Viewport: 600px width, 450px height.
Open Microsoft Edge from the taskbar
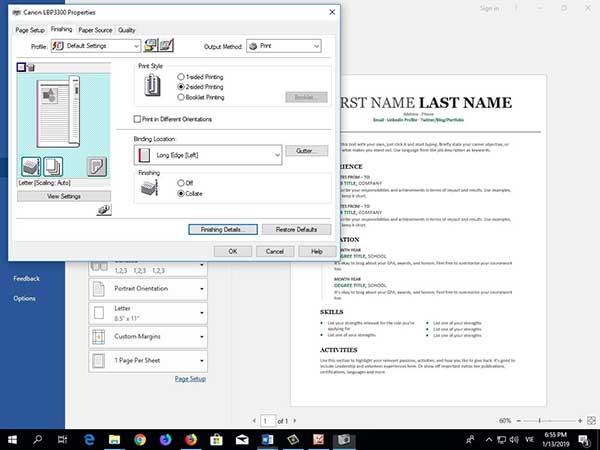tap(89, 440)
